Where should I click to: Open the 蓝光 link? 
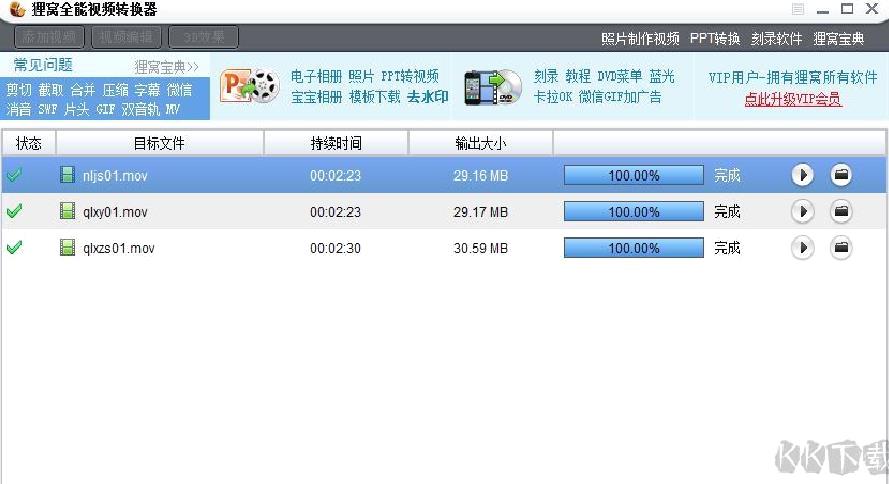(x=662, y=77)
